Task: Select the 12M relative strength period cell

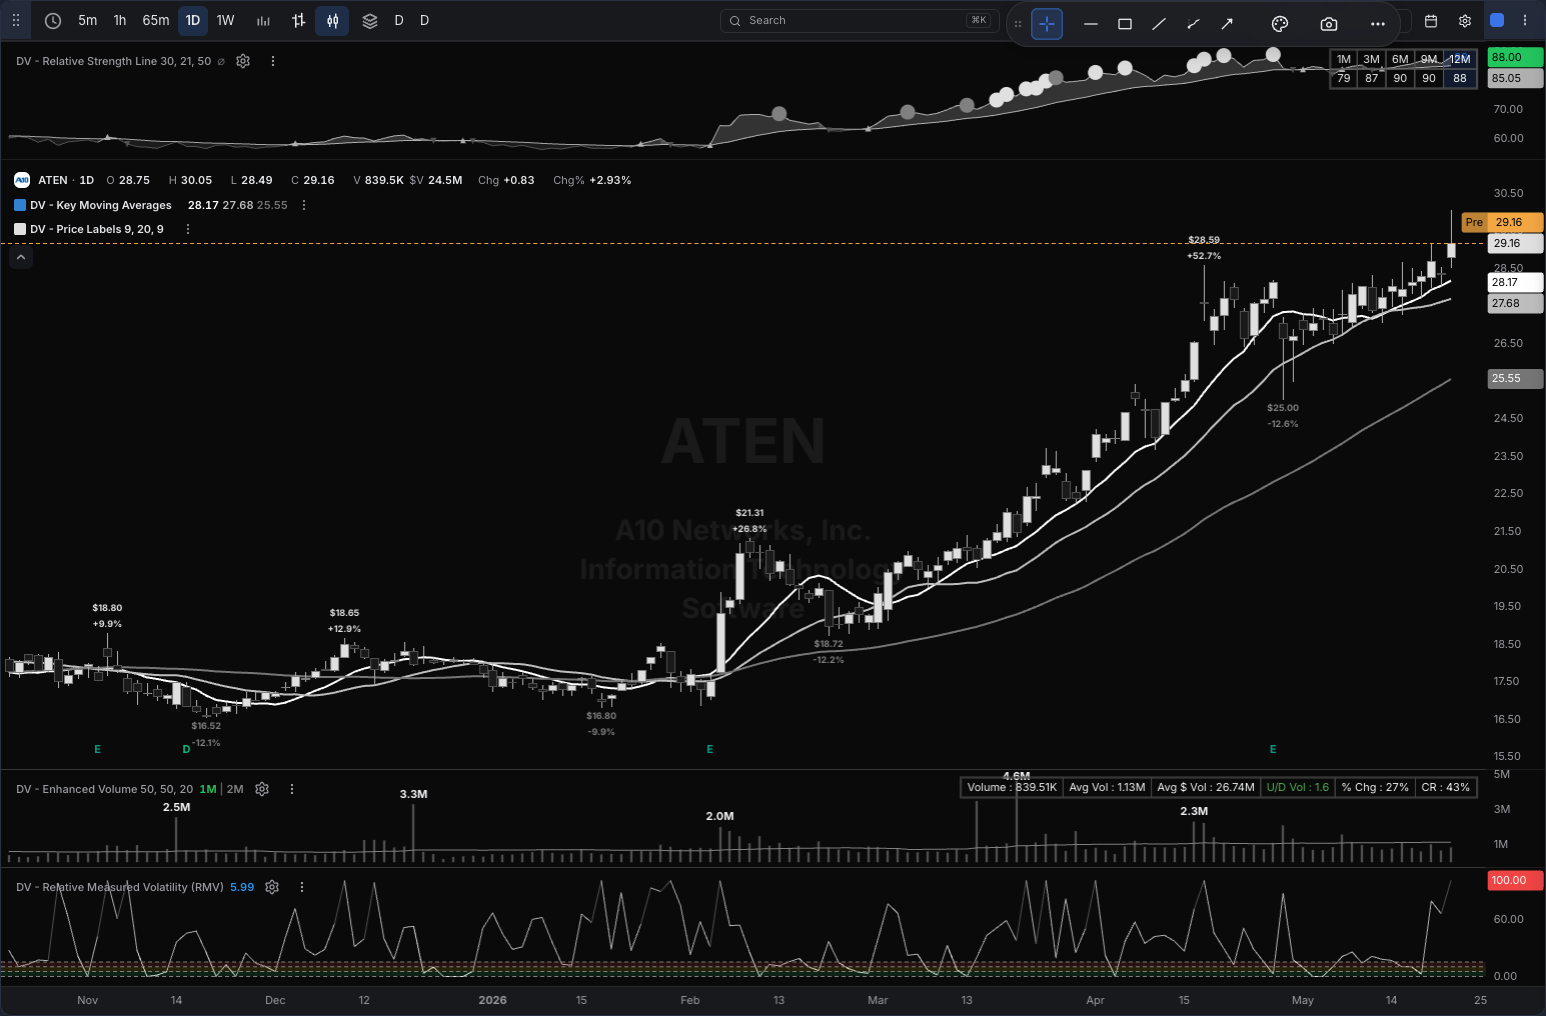Action: 1460,59
